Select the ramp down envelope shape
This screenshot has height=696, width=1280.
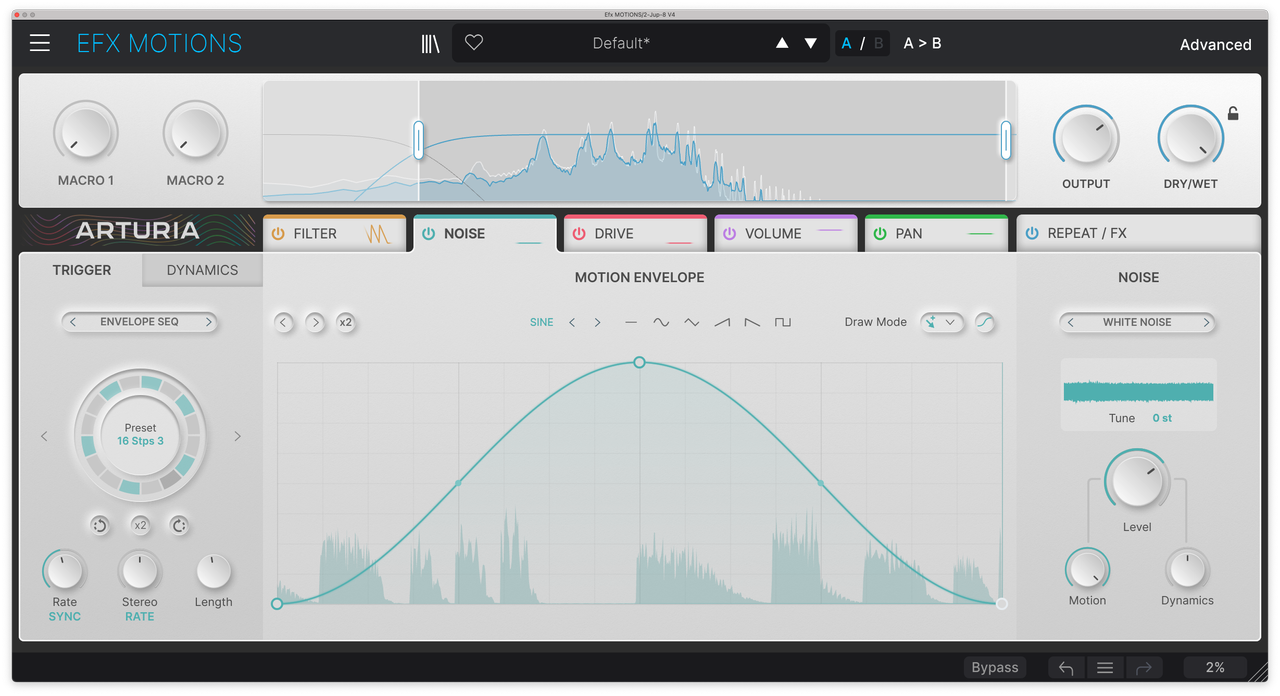click(x=752, y=322)
